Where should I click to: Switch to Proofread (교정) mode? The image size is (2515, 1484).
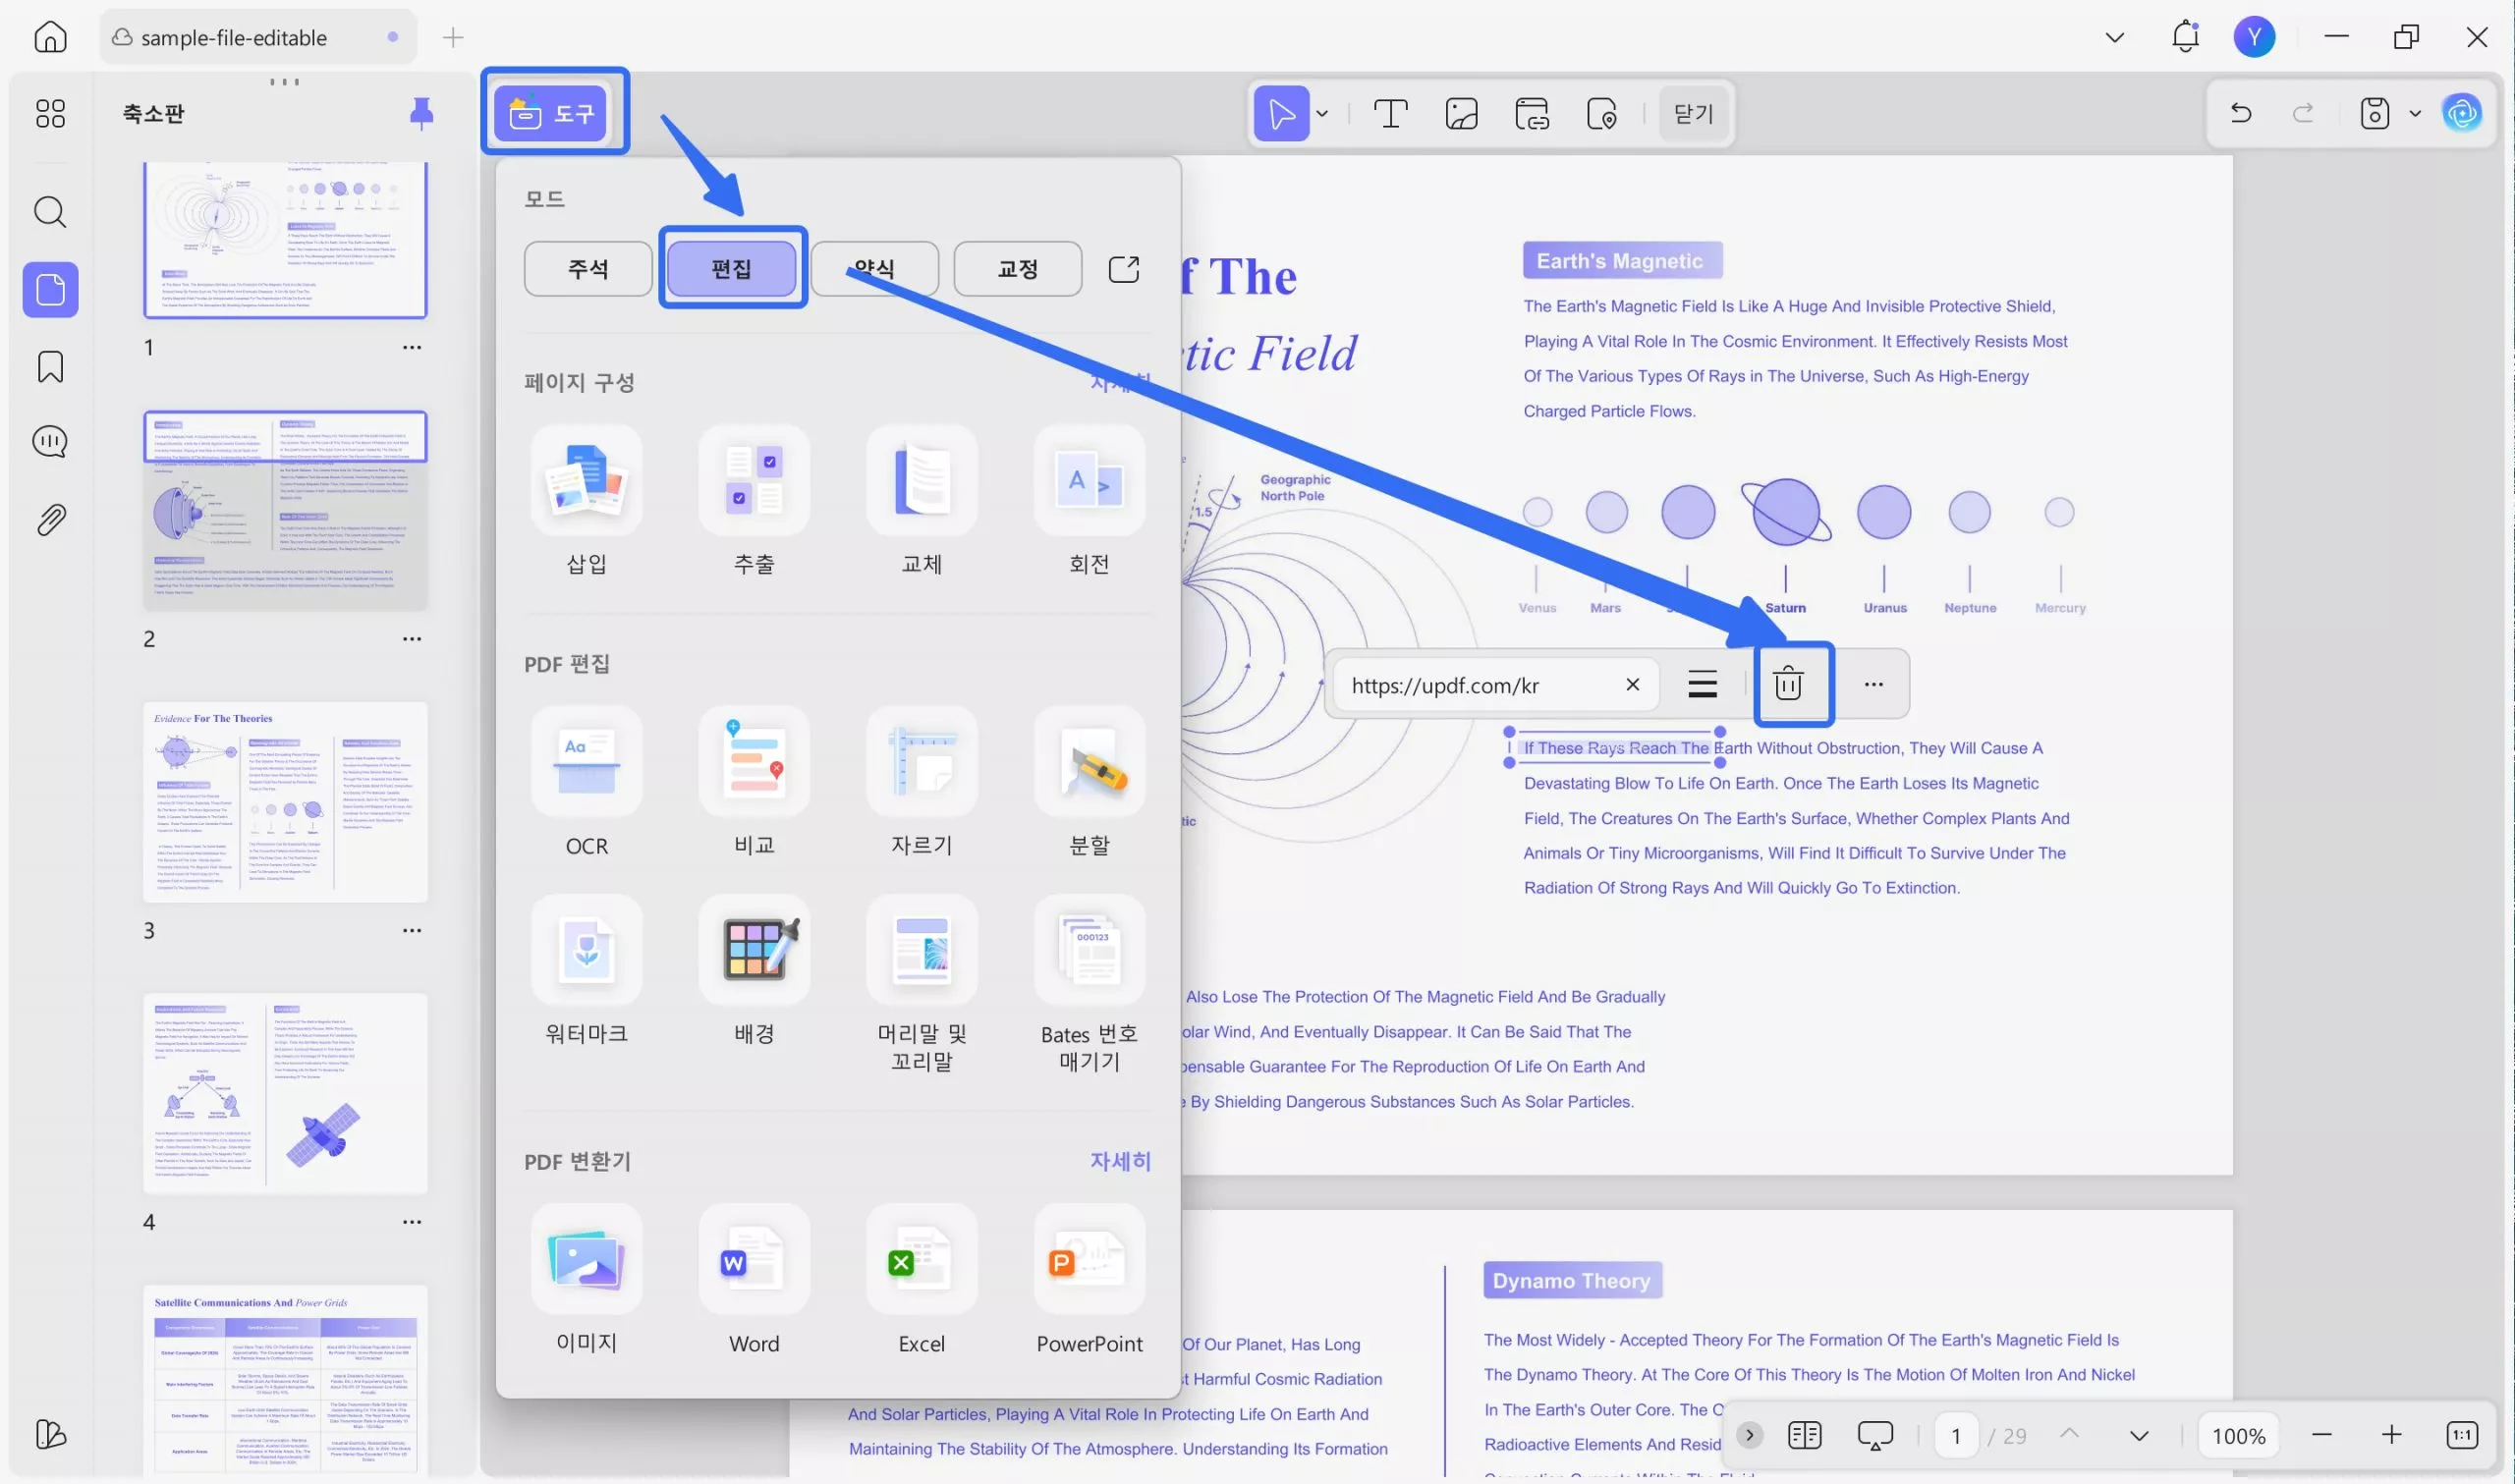[1017, 269]
